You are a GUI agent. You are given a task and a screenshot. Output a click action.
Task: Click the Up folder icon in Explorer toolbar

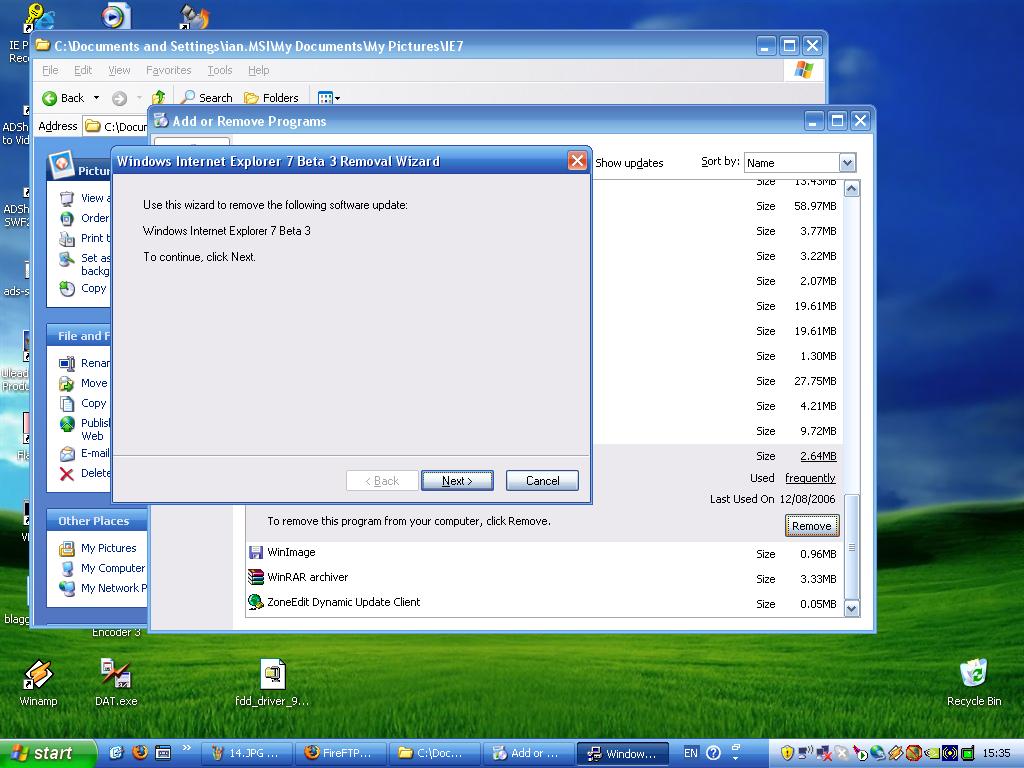click(157, 98)
